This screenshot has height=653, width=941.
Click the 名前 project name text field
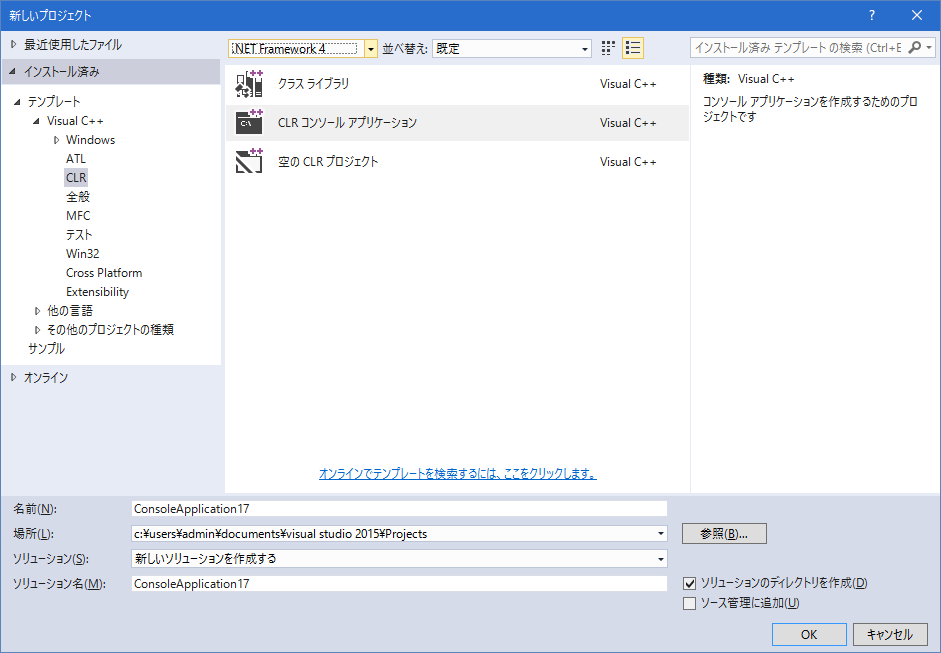(x=398, y=508)
